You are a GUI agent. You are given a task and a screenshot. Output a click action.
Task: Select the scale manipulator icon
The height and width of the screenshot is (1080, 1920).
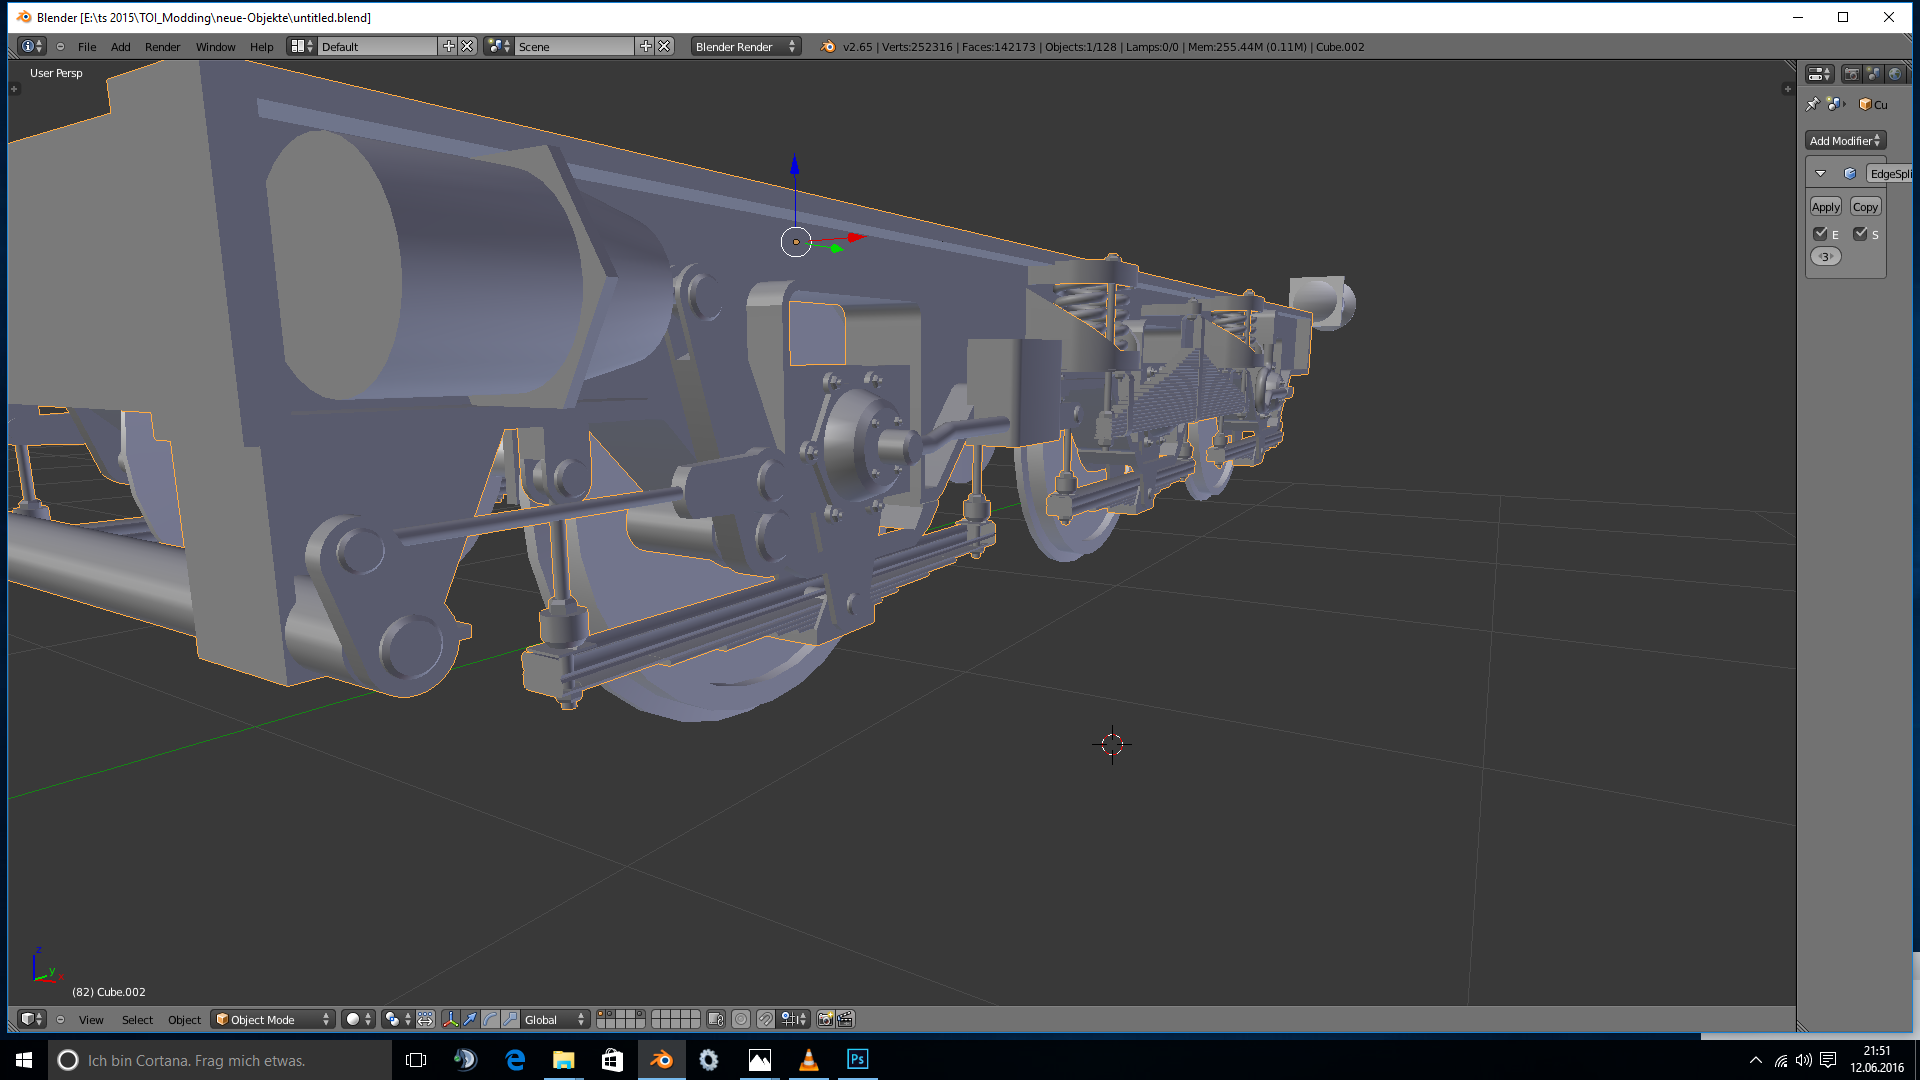pyautogui.click(x=511, y=1019)
